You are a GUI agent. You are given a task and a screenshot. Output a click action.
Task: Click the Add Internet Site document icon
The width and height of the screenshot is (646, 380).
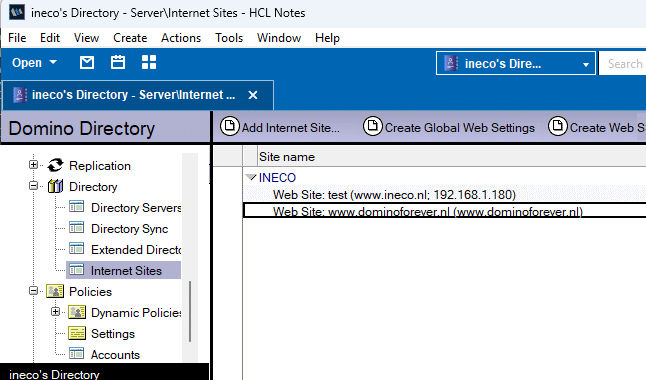click(229, 126)
